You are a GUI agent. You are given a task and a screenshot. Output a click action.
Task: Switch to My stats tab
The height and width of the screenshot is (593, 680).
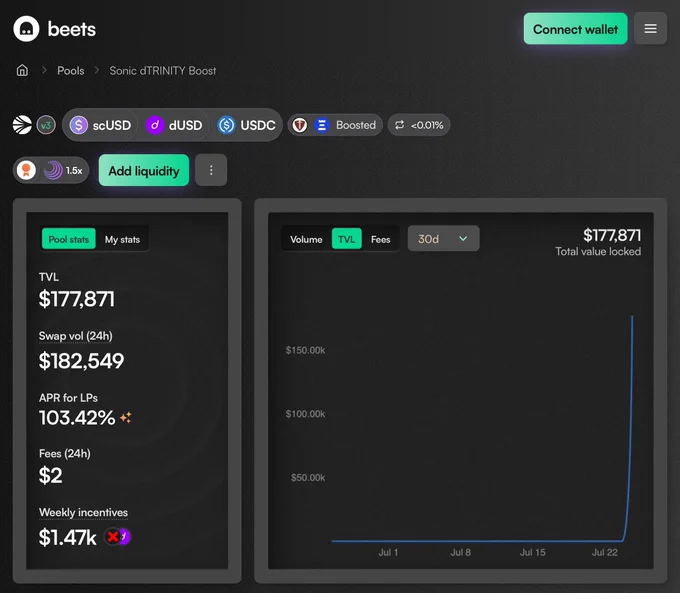tap(122, 239)
